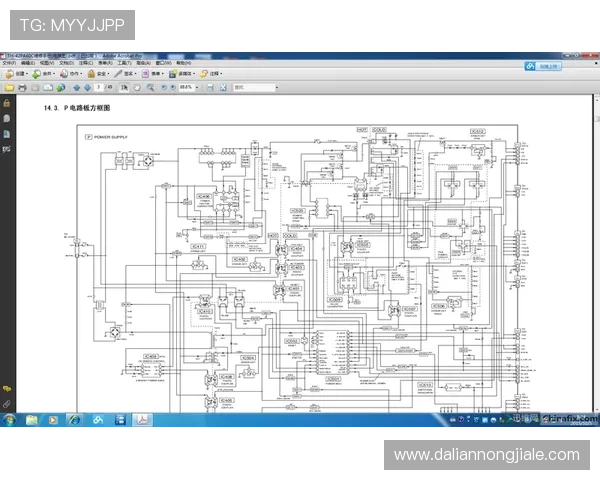Expand the Secure (安全) lock dropdown
Image resolution: width=600 pixels, height=480 pixels.
[98, 73]
